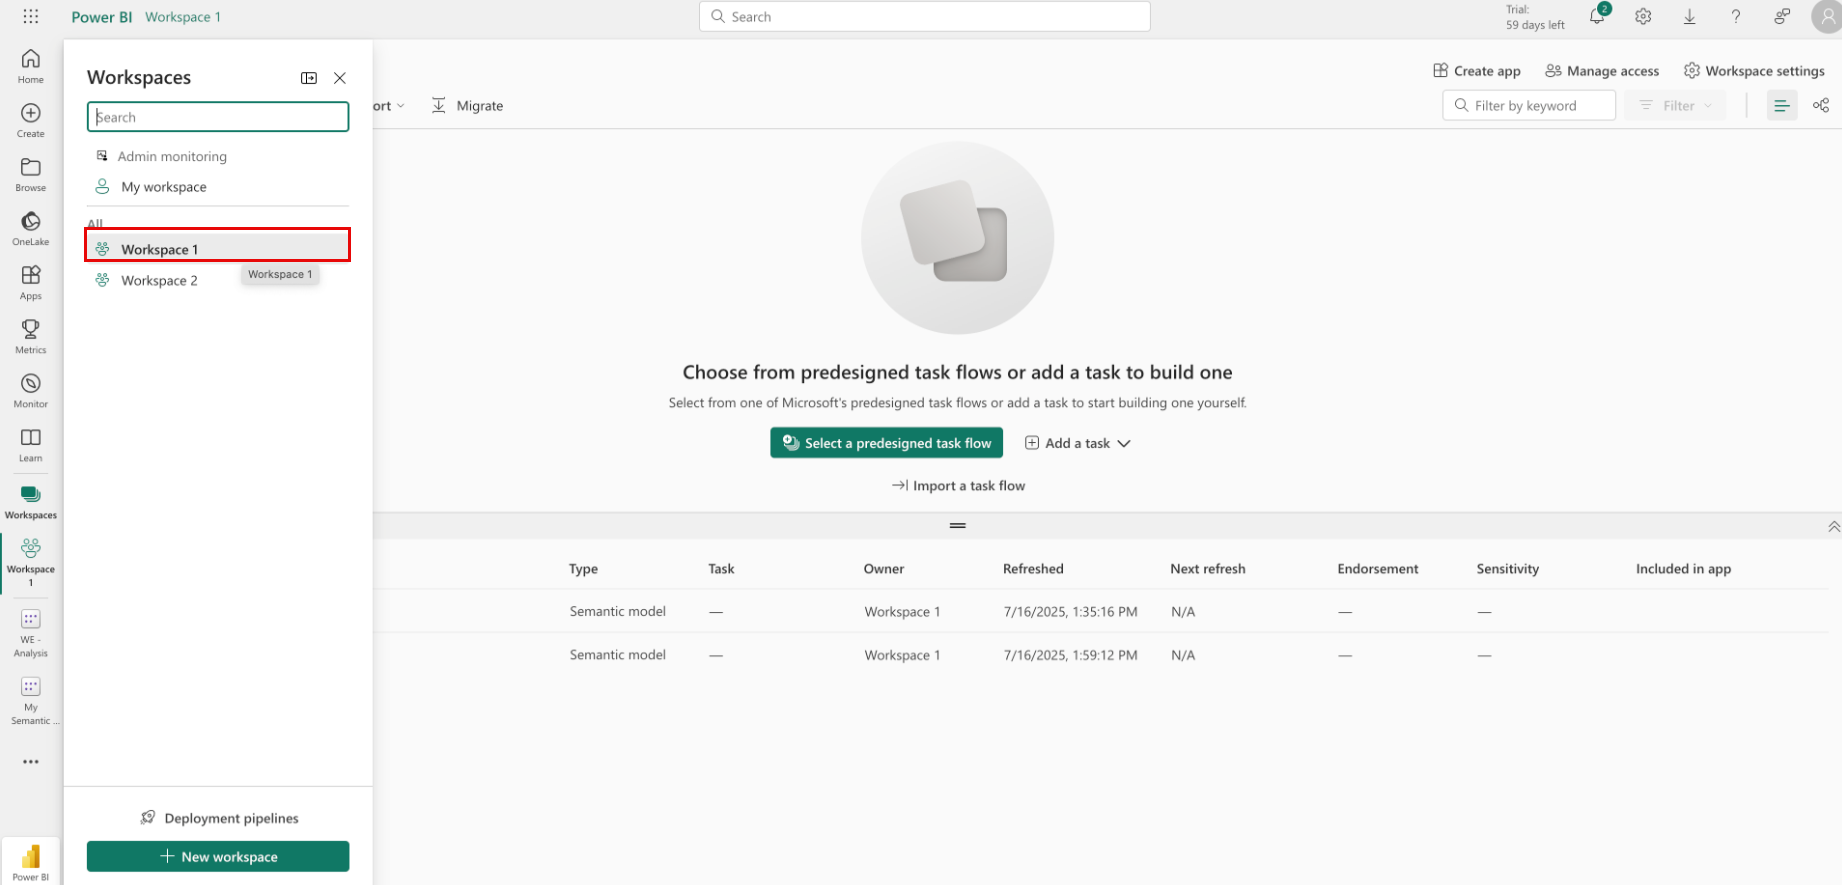Click Task column header
Viewport: 1842px width, 885px height.
click(x=721, y=569)
